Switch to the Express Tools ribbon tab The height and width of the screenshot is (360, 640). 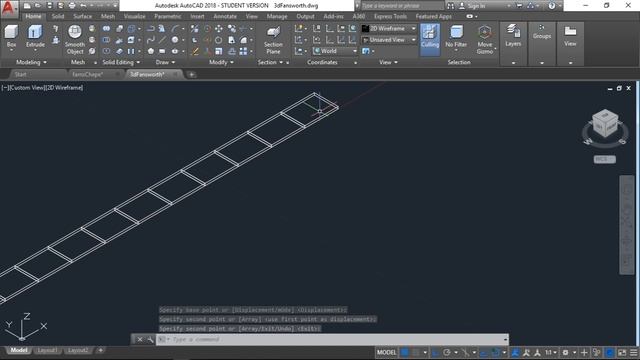point(390,16)
